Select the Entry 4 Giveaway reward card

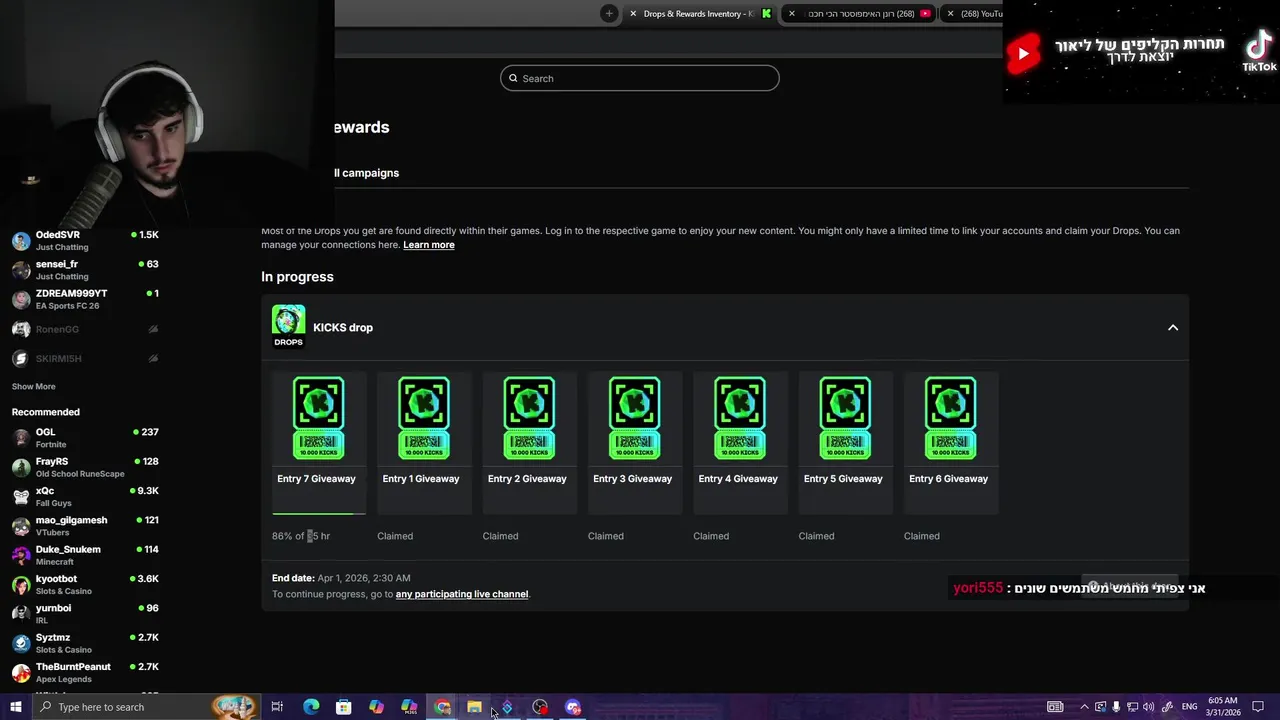pyautogui.click(x=740, y=443)
